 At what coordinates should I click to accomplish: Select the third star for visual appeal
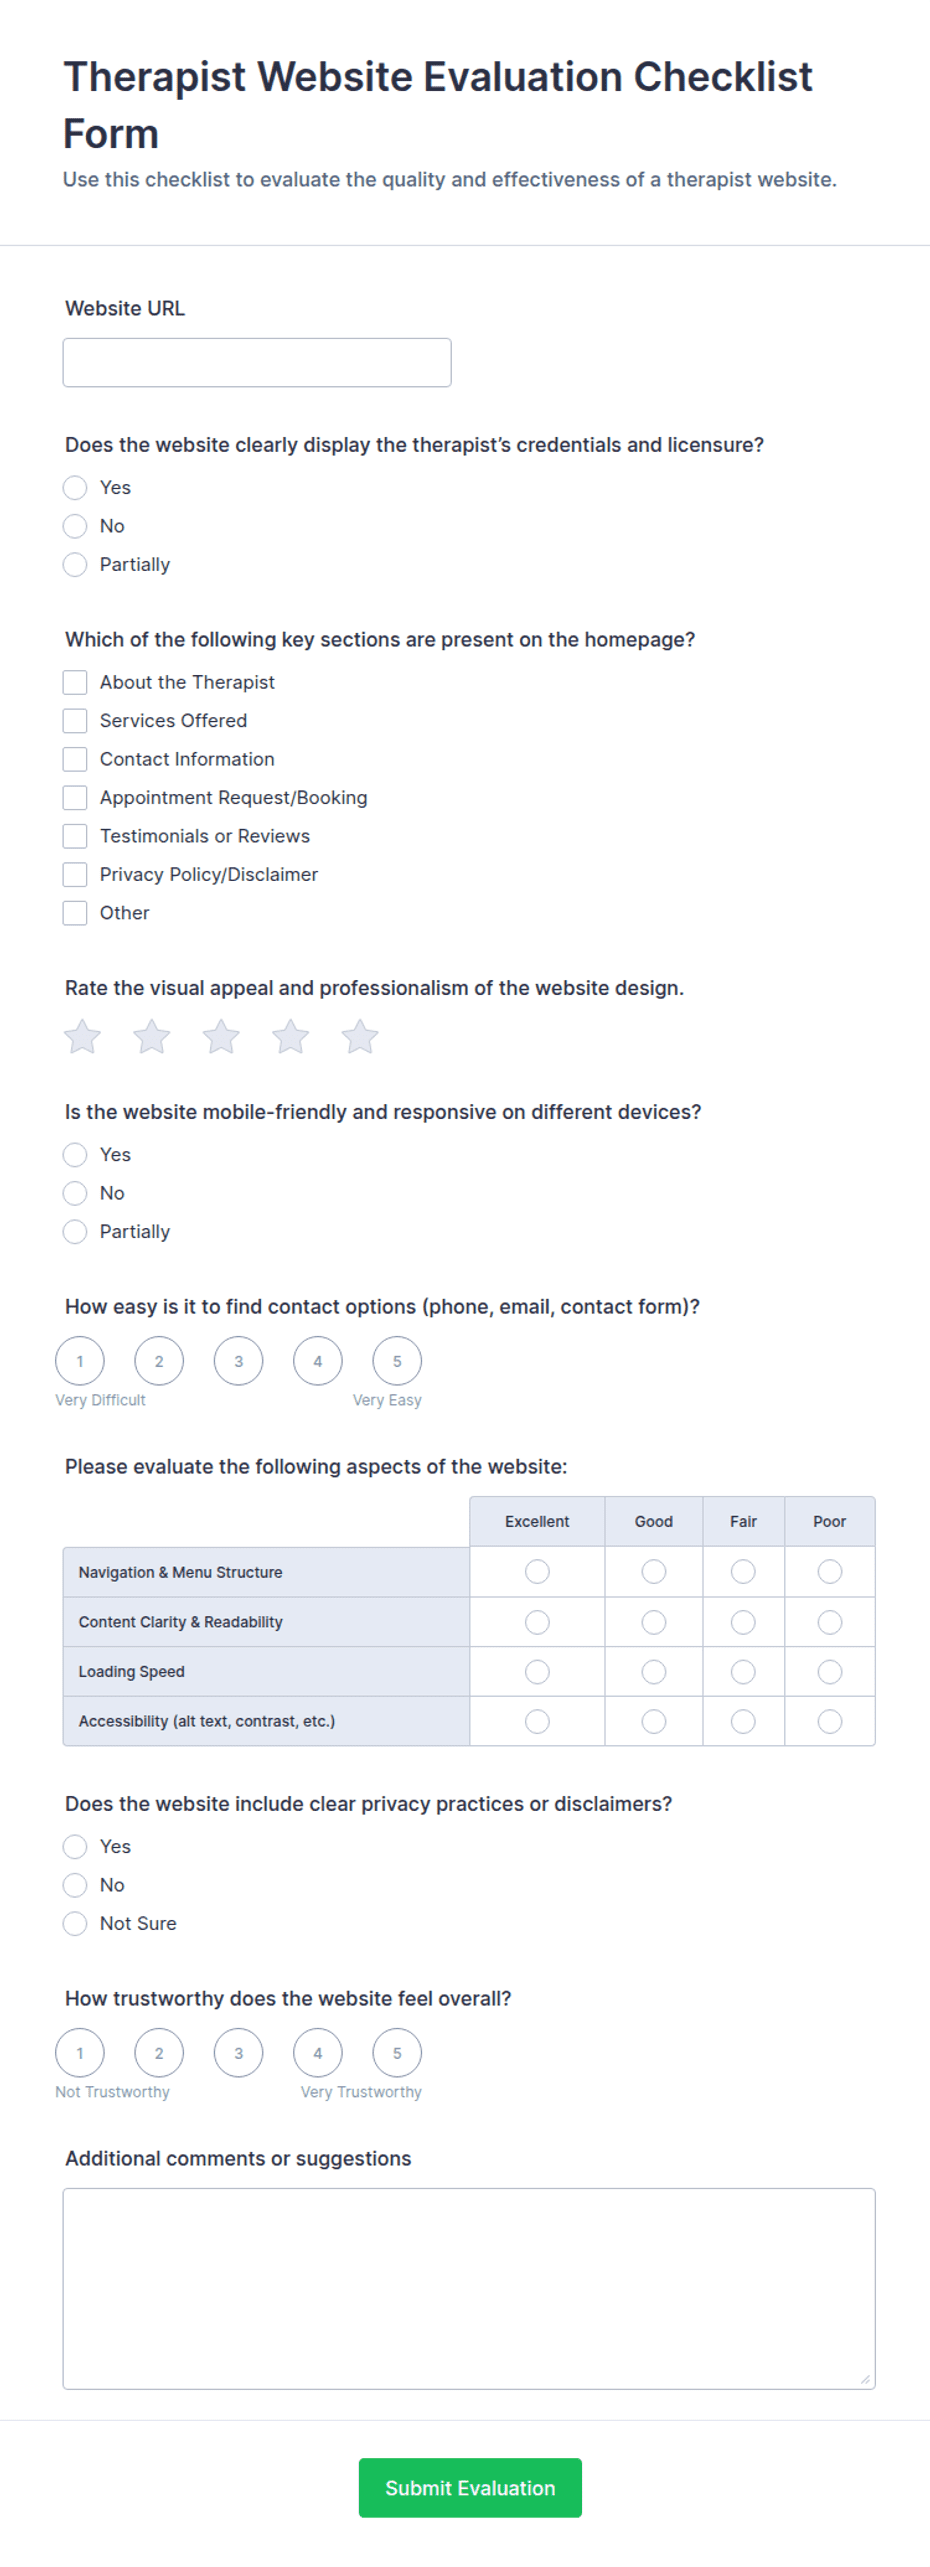221,1036
